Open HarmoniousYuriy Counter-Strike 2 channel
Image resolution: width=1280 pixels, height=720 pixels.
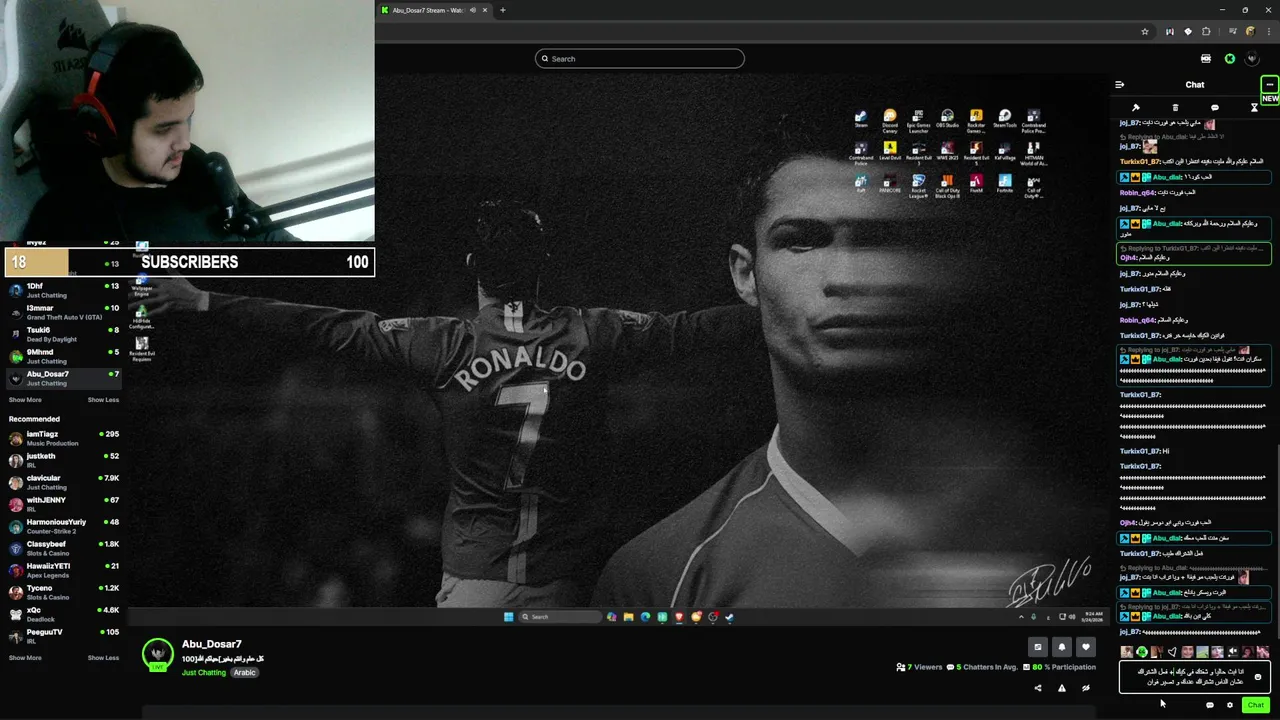[x=63, y=526]
